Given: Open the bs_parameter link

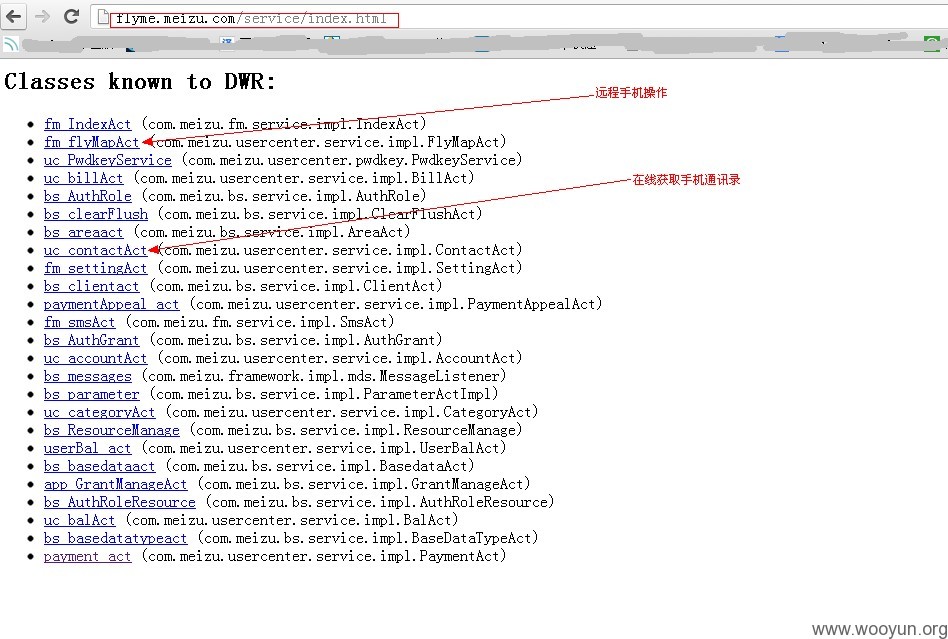Looking at the screenshot, I should [x=91, y=394].
